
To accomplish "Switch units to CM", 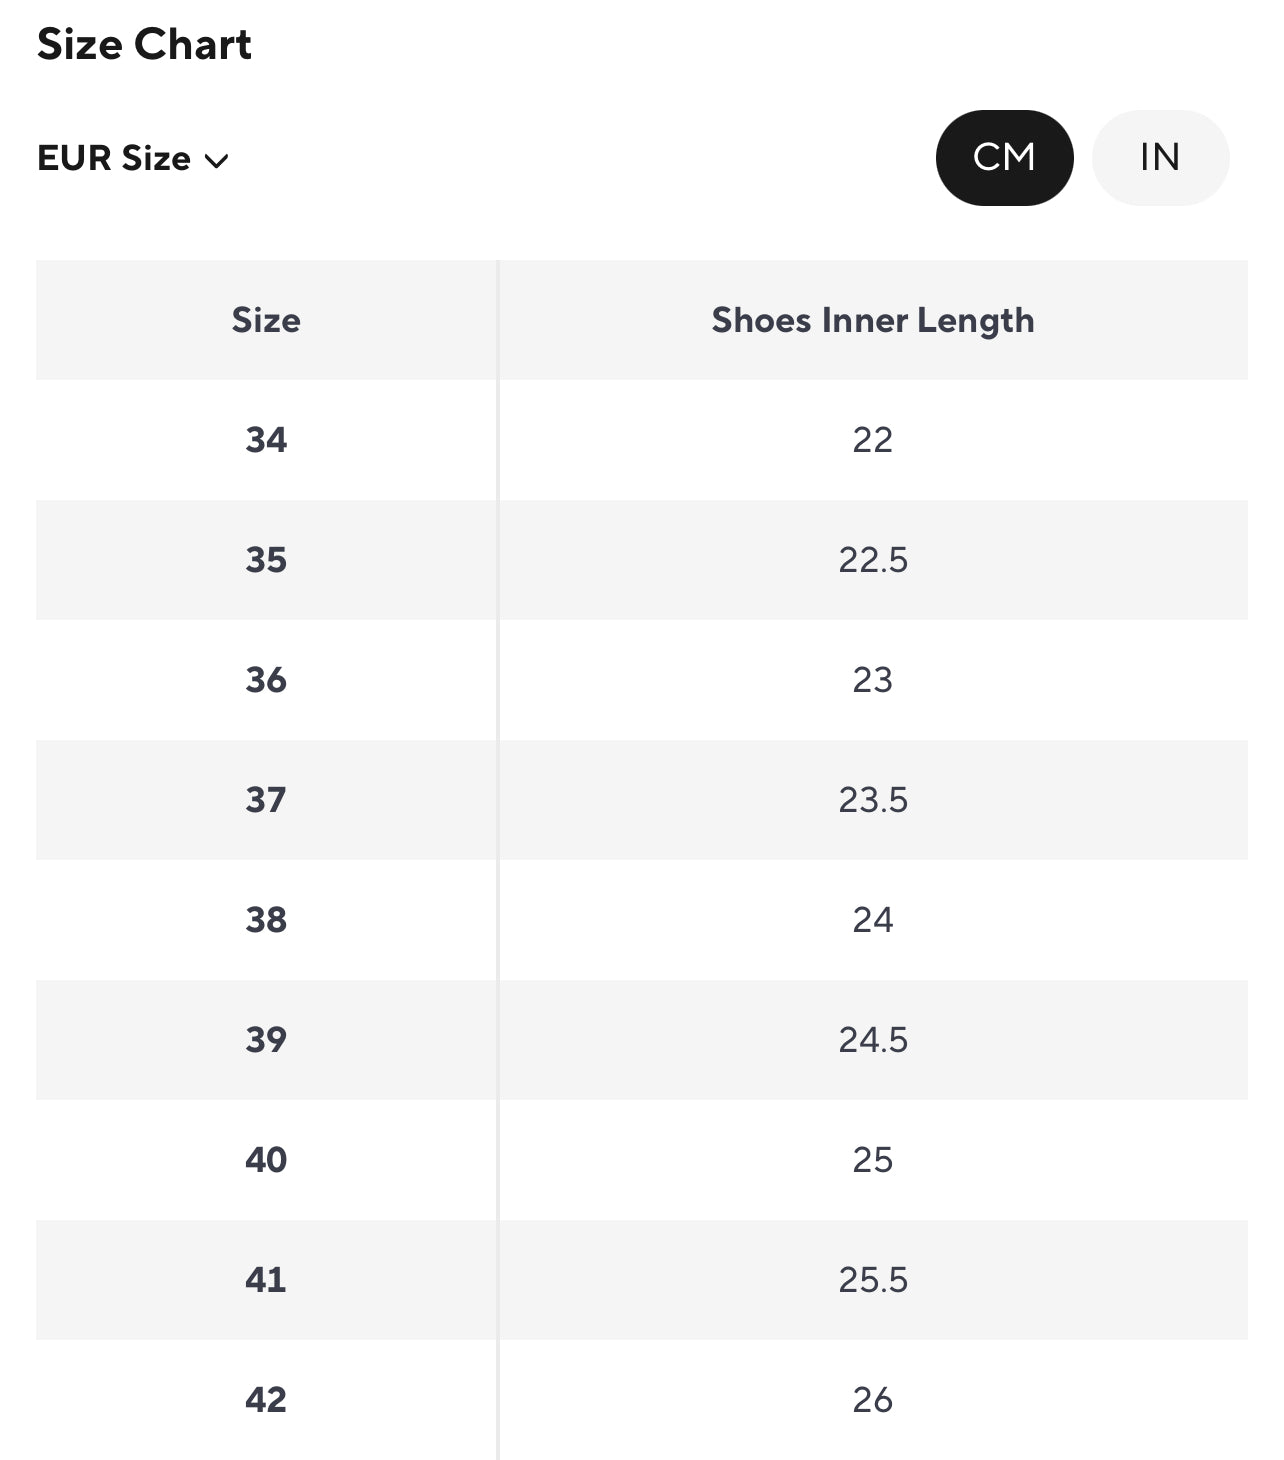I will tap(1004, 158).
